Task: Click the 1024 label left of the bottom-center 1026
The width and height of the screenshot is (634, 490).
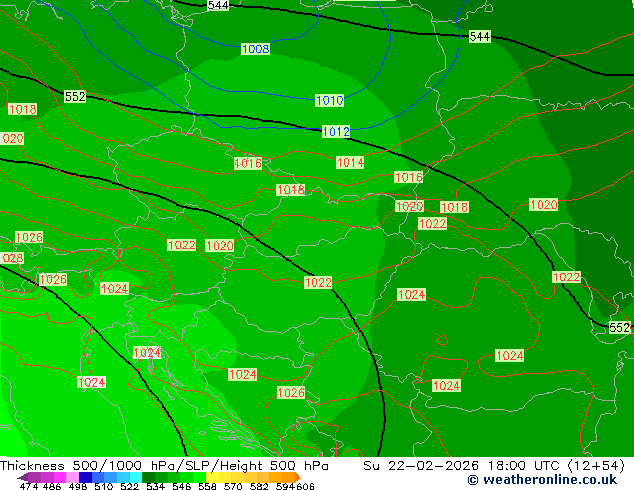Action: click(x=243, y=374)
